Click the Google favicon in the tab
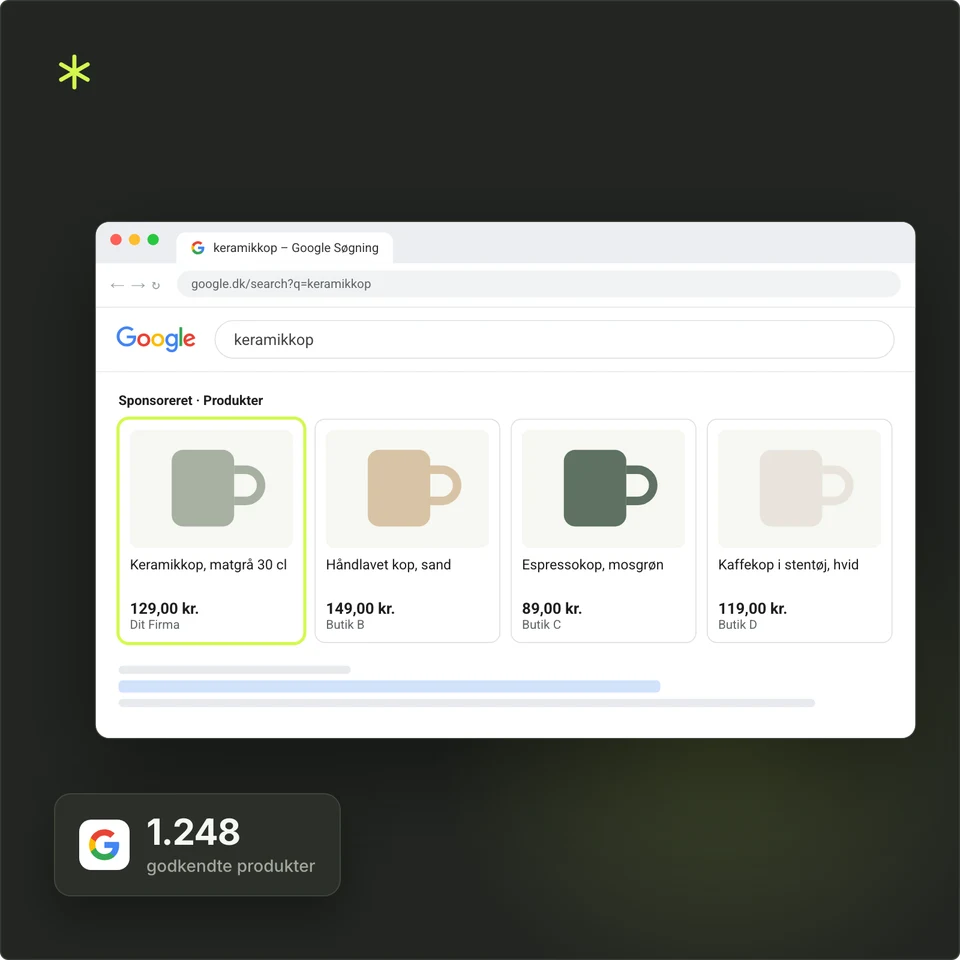The height and width of the screenshot is (960, 960). coord(197,247)
